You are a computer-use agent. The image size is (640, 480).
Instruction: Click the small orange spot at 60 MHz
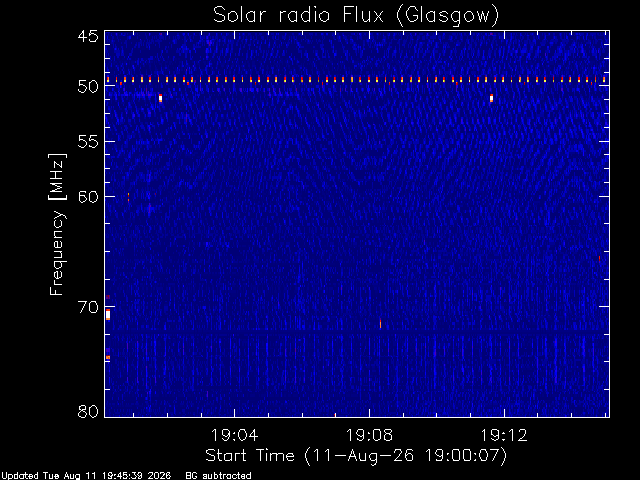129,197
